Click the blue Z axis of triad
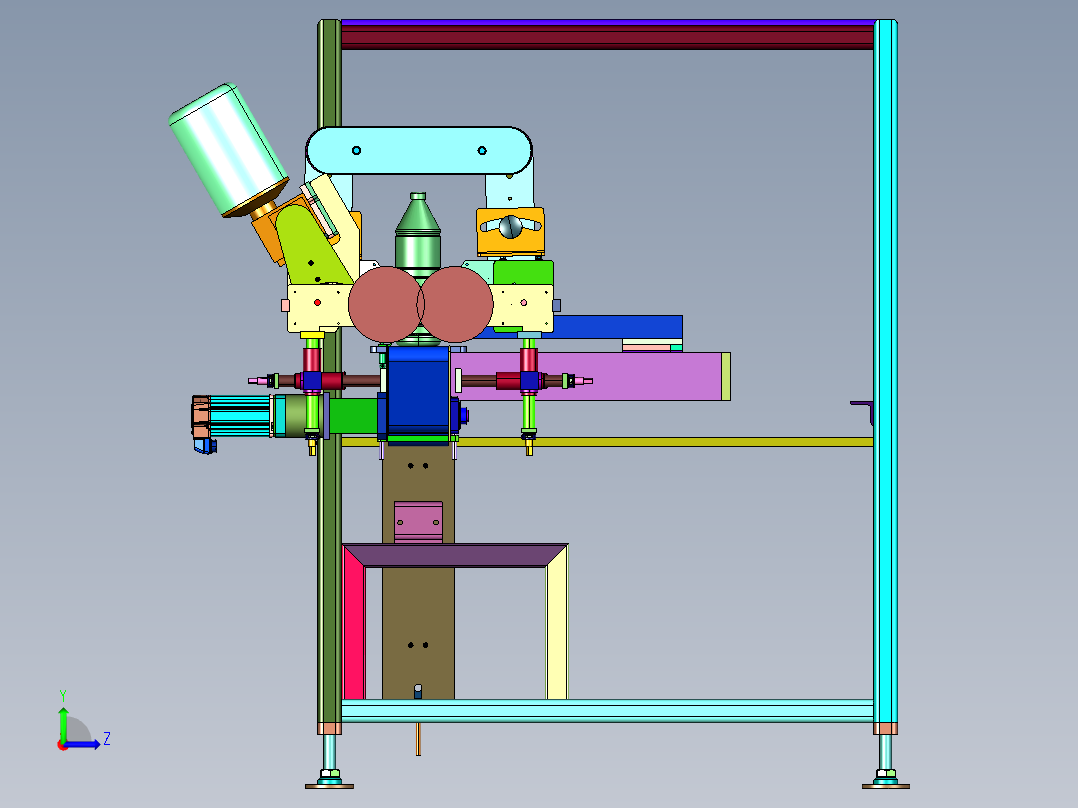1078x808 pixels. tap(83, 744)
